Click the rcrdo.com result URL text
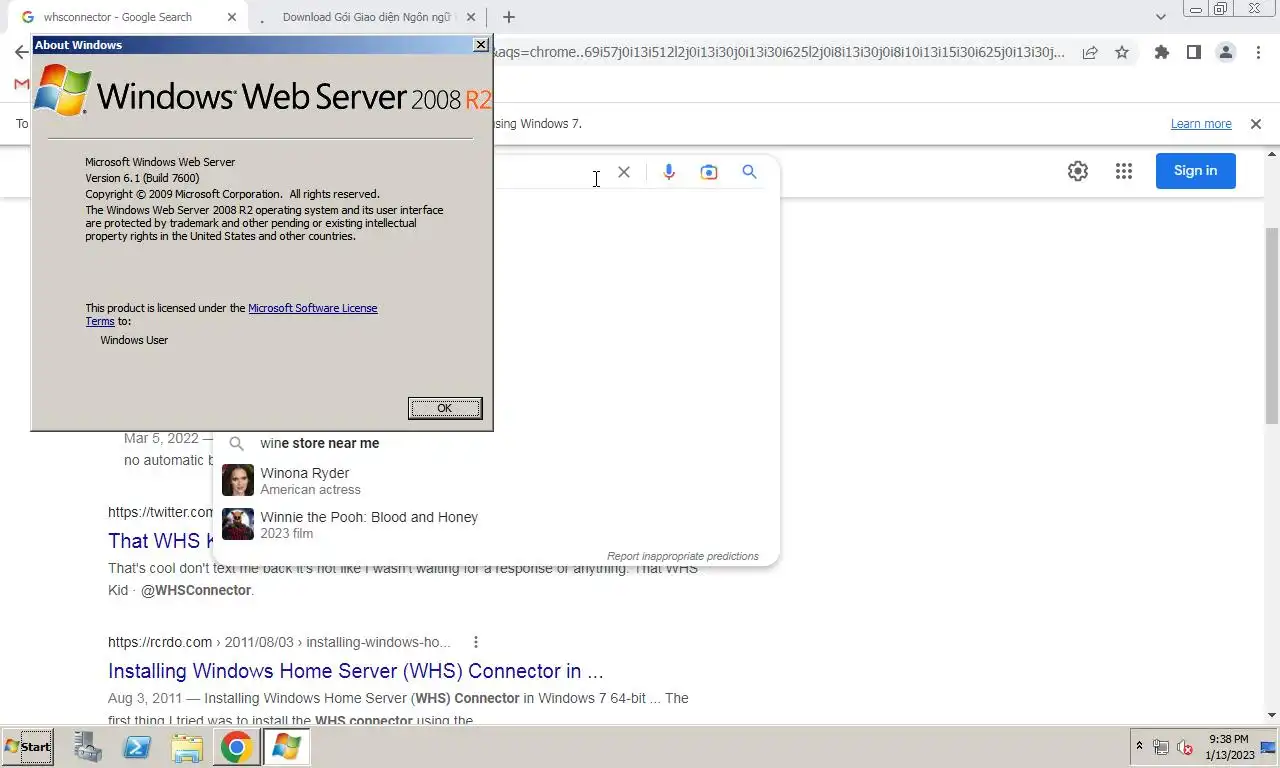1280x768 pixels. point(279,642)
